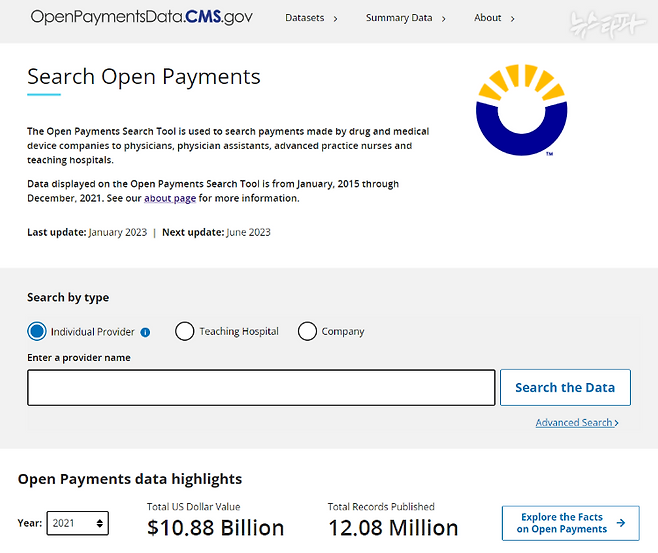Viewport: 658px width, 553px height.
Task: Expand the About menu arrow
Action: (x=512, y=19)
